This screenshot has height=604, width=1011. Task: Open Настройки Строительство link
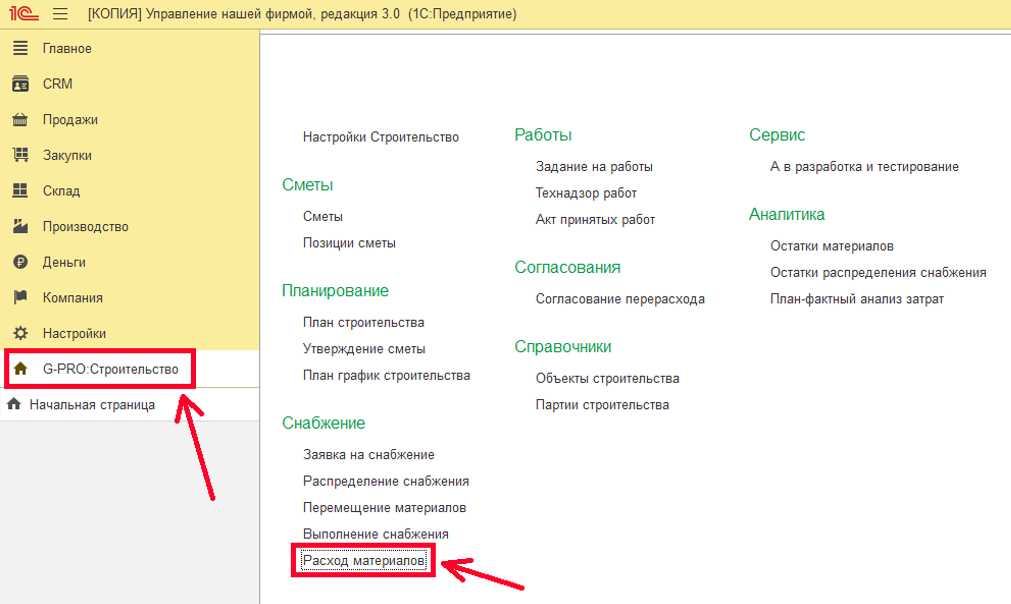pyautogui.click(x=381, y=137)
